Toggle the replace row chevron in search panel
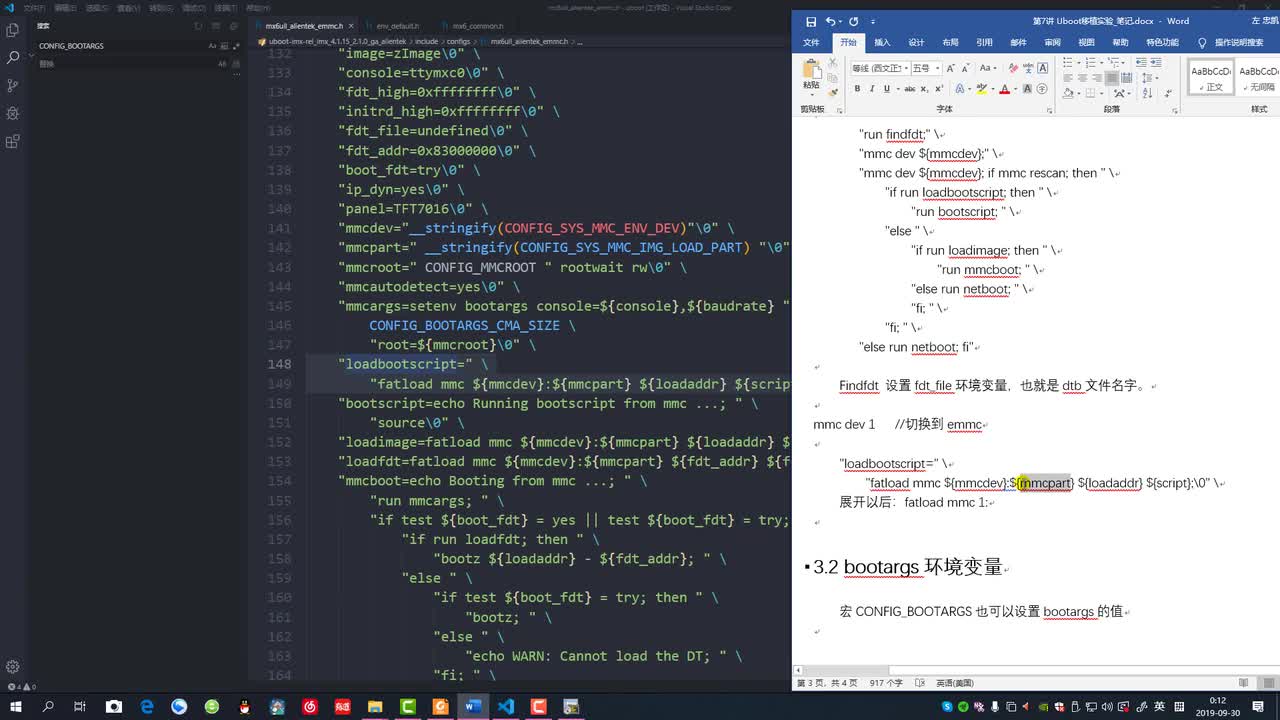The image size is (1280, 720). point(30,55)
